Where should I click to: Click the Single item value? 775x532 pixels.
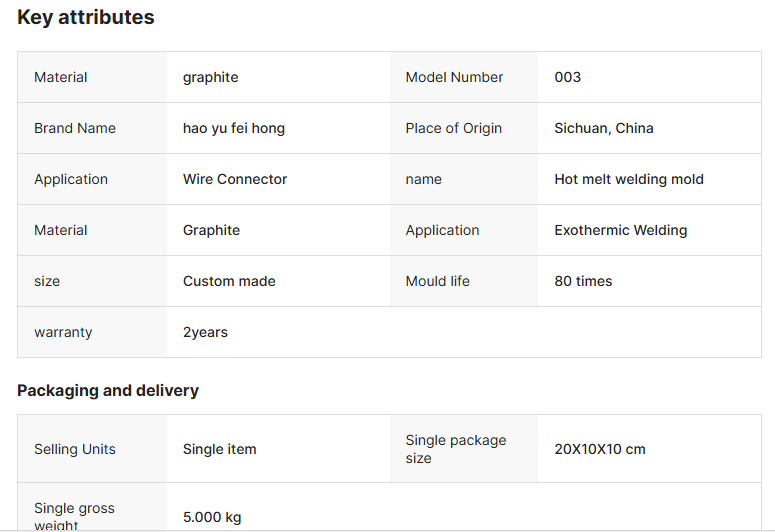tap(220, 449)
